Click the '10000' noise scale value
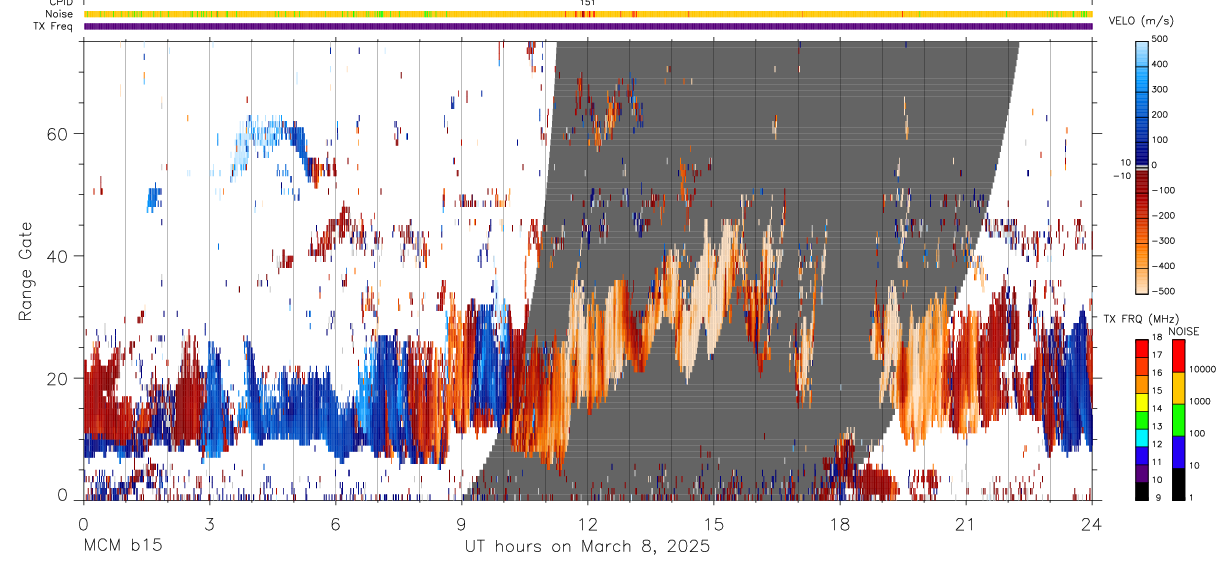1228x567 pixels. 1204,369
